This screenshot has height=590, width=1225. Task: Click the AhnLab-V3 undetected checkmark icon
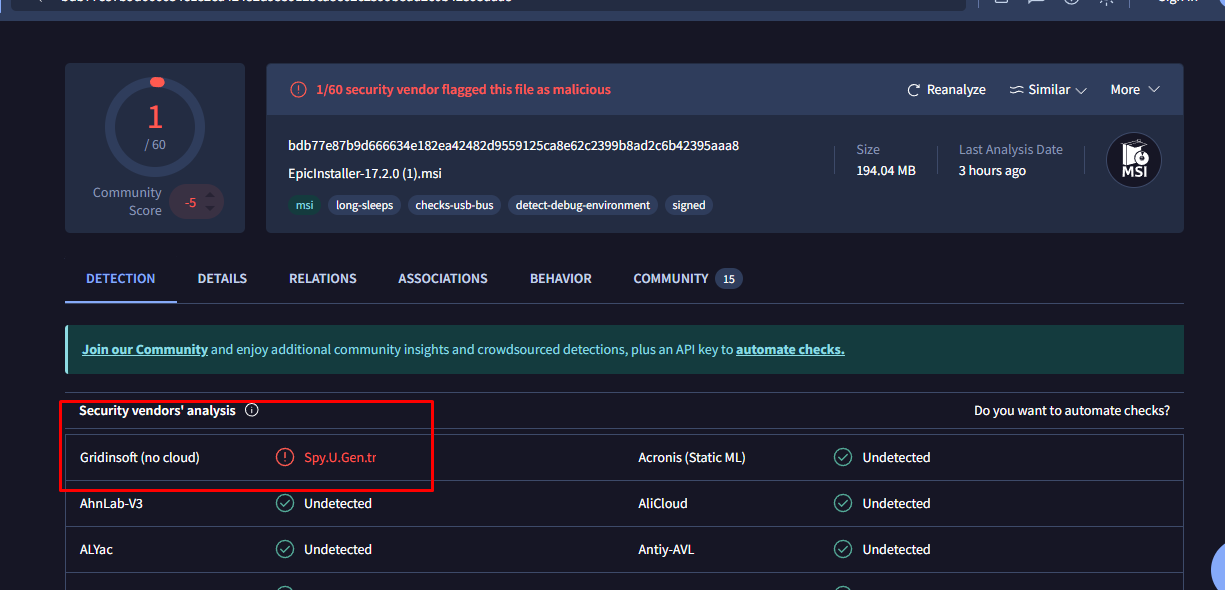coord(285,504)
